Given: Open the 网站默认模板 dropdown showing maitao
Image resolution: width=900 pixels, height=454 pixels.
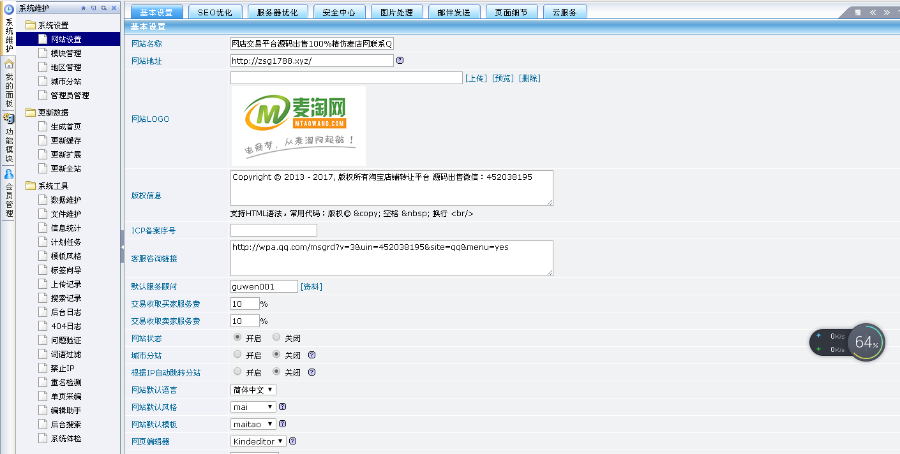Looking at the screenshot, I should (253, 424).
